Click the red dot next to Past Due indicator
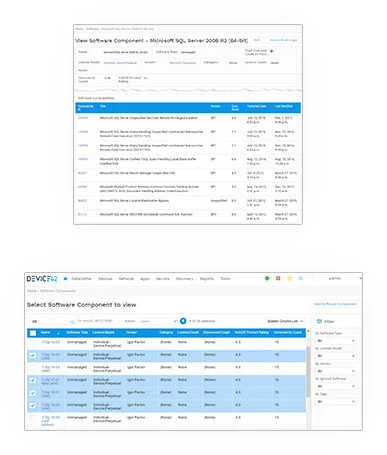 point(272,51)
